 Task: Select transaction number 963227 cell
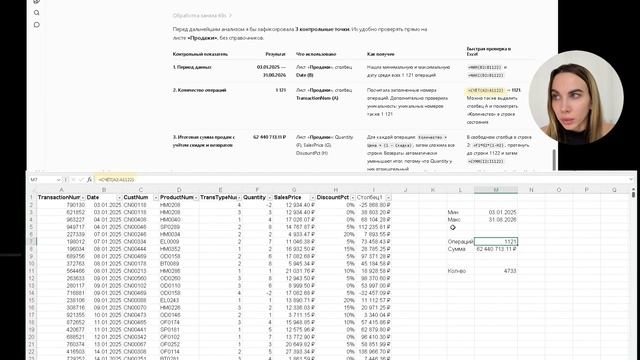pos(61,220)
